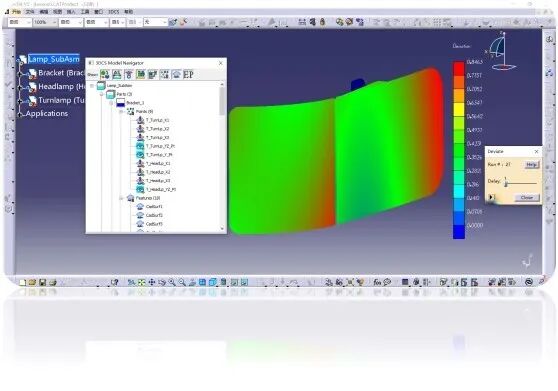Click the Help button in Deviate dialog
The height and width of the screenshot is (391, 558).
pyautogui.click(x=532, y=165)
